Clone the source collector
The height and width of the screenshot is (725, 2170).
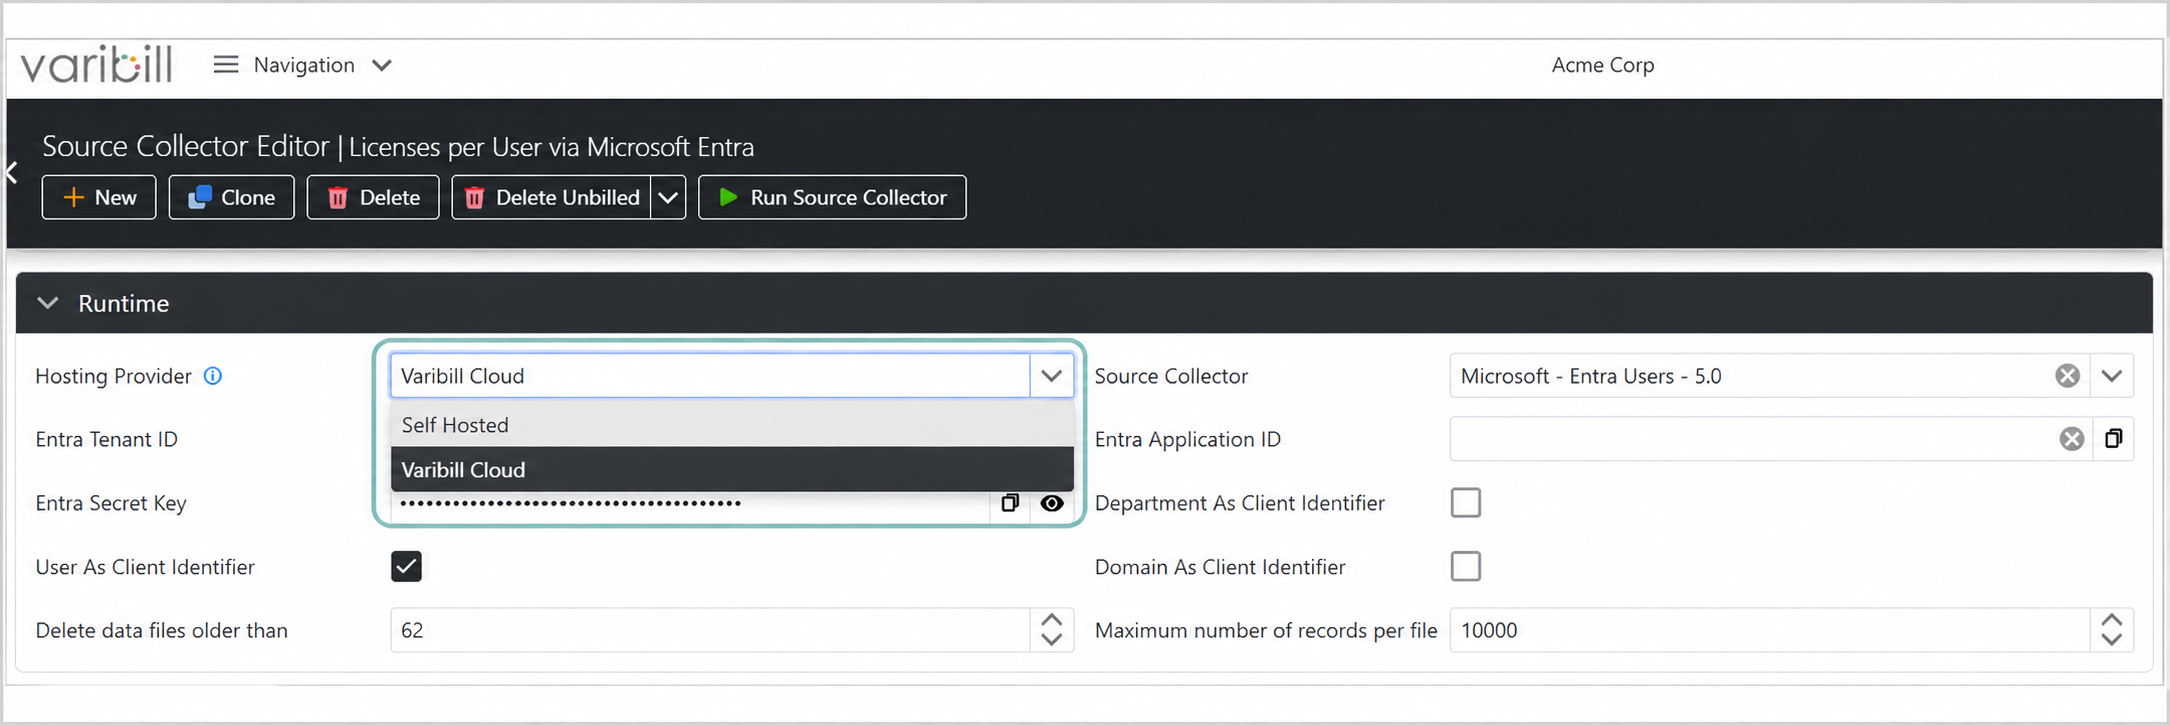231,197
